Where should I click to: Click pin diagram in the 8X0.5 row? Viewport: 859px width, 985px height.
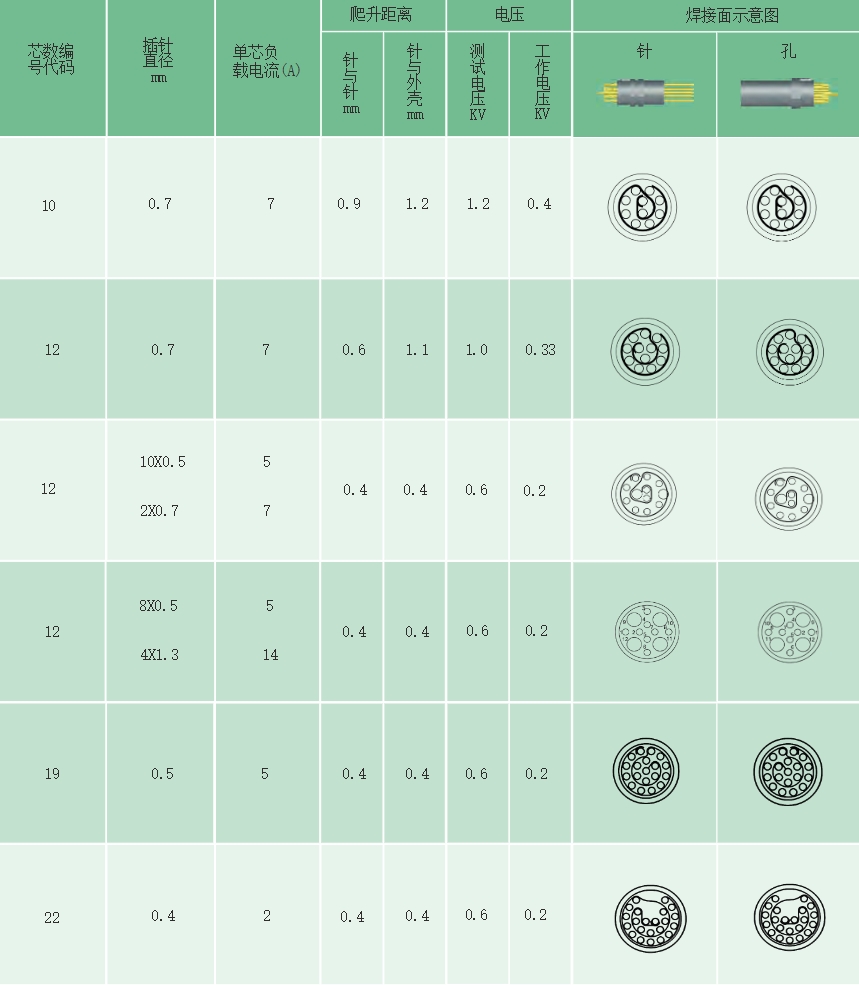point(645,631)
